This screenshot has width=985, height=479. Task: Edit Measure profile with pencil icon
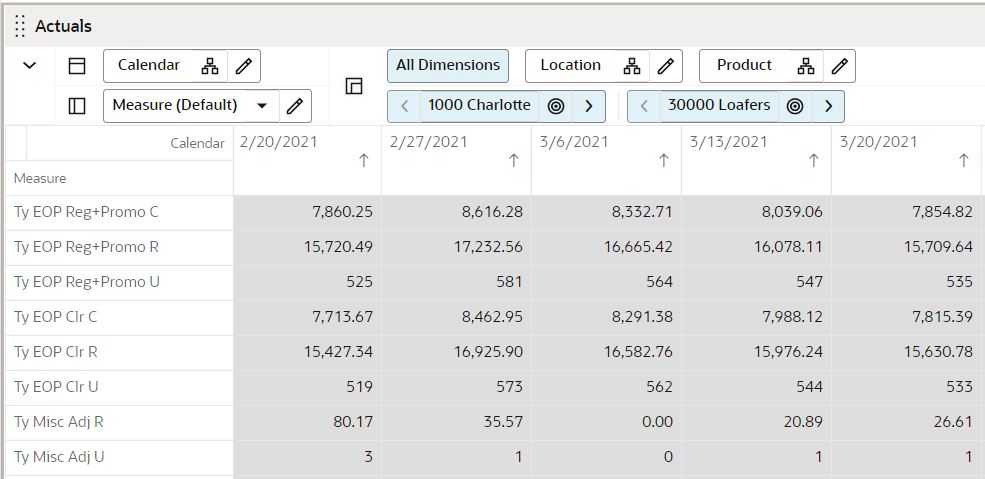pyautogui.click(x=295, y=106)
